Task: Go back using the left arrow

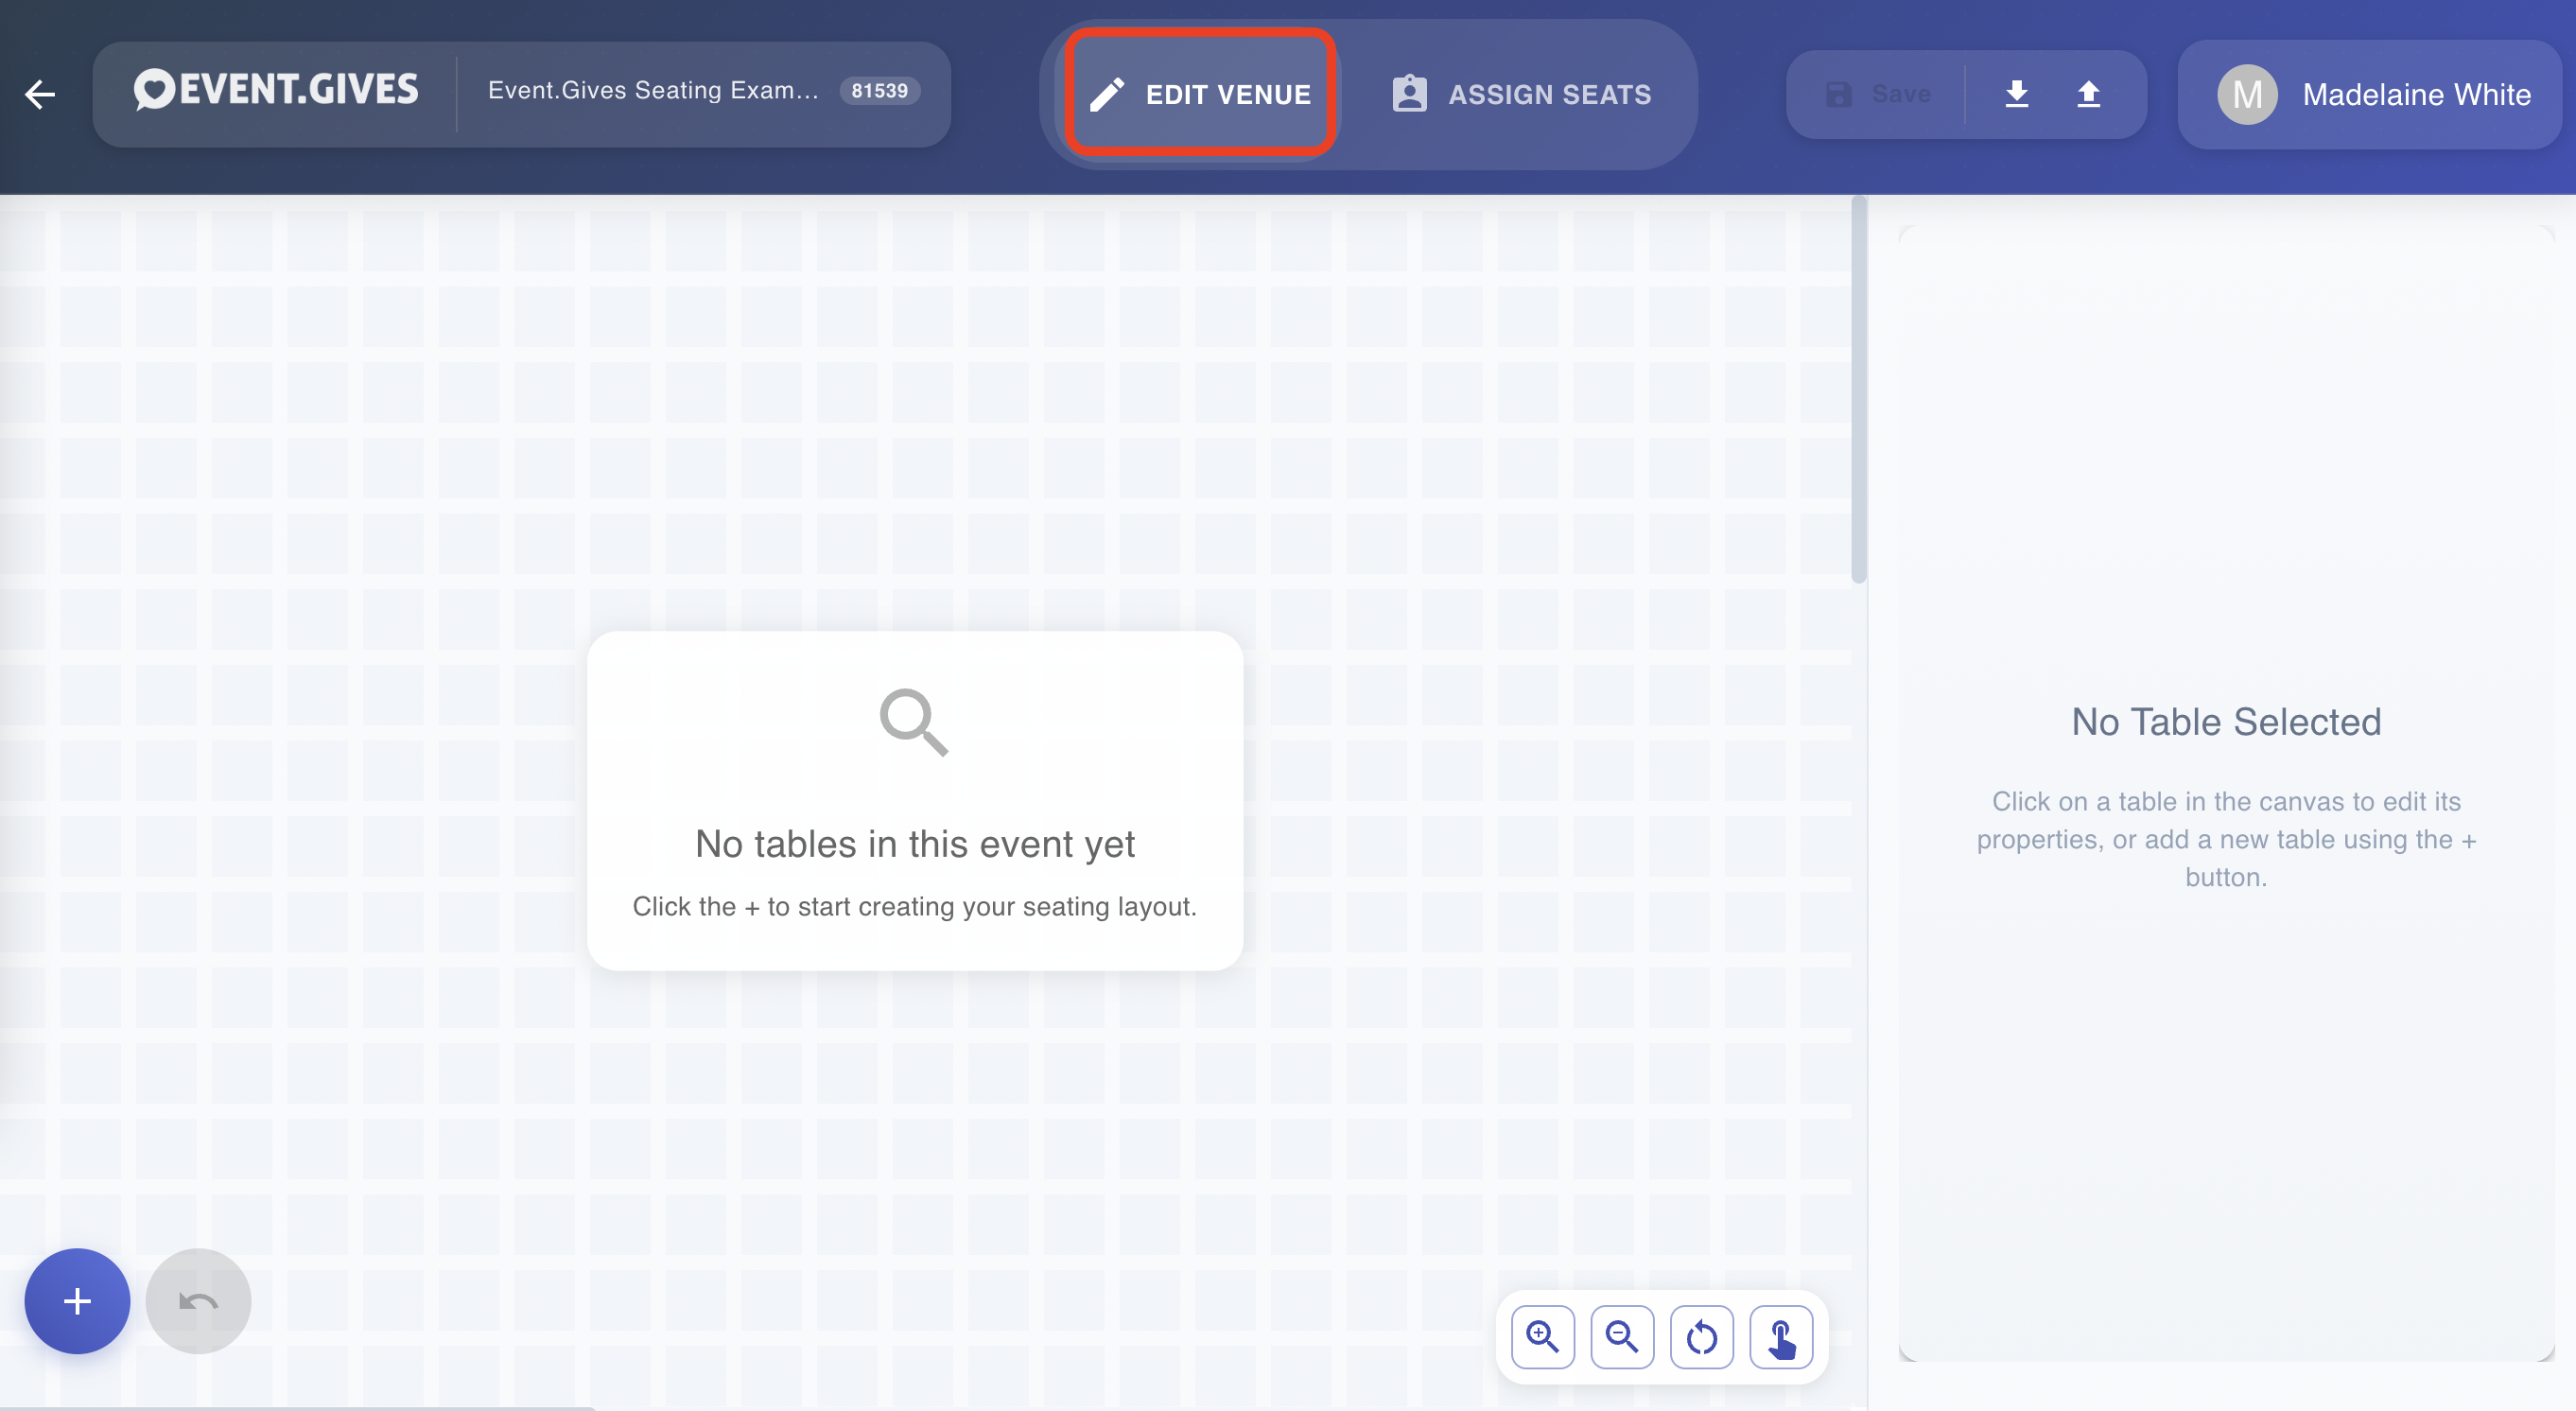Action: 40,94
